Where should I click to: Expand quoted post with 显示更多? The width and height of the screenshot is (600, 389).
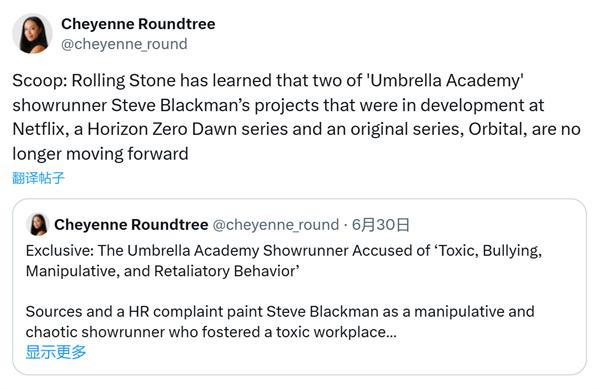pyautogui.click(x=56, y=352)
